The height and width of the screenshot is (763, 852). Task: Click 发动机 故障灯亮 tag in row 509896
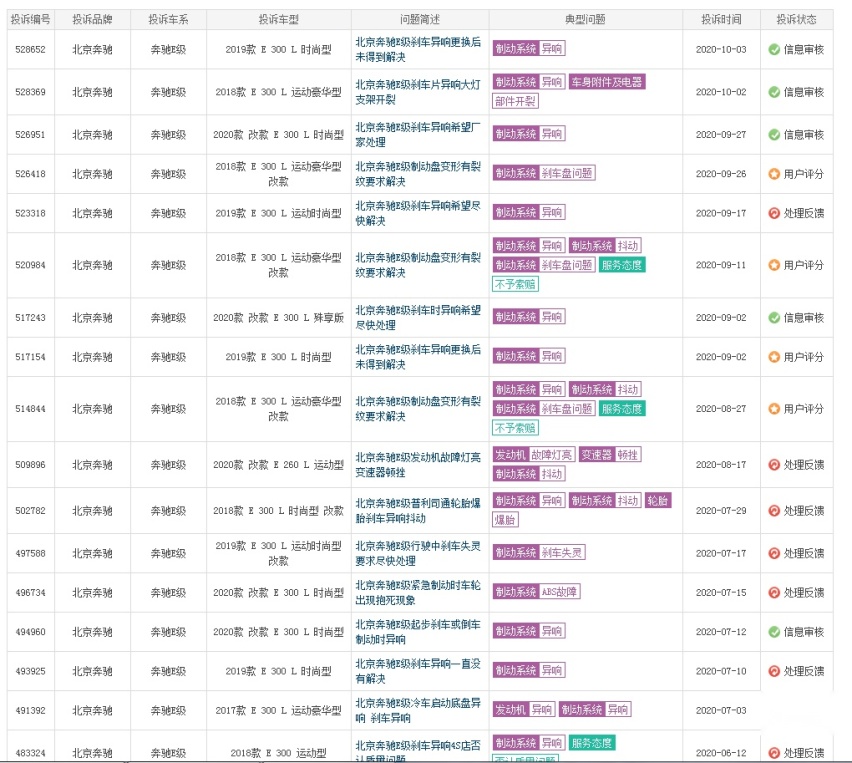tap(534, 455)
